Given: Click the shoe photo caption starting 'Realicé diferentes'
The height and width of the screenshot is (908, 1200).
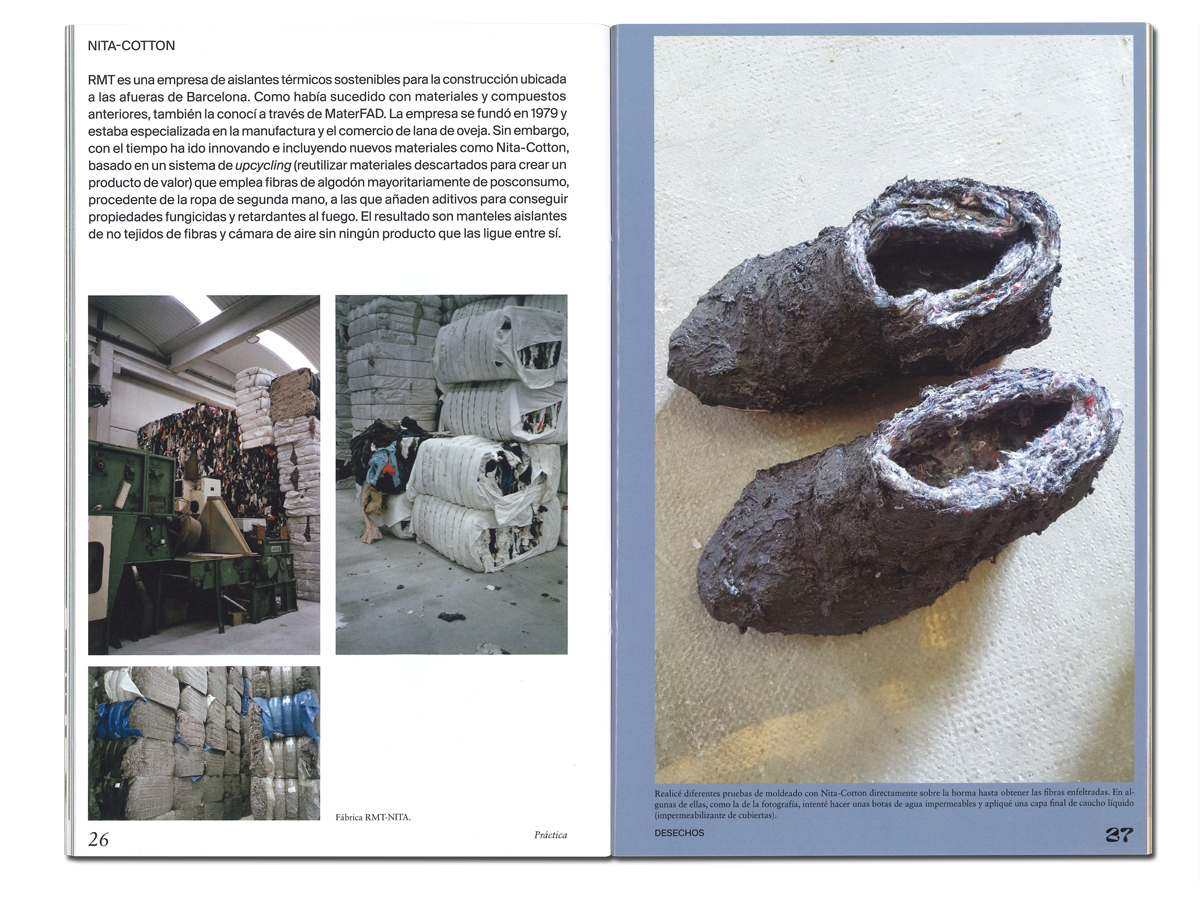Looking at the screenshot, I should [893, 804].
